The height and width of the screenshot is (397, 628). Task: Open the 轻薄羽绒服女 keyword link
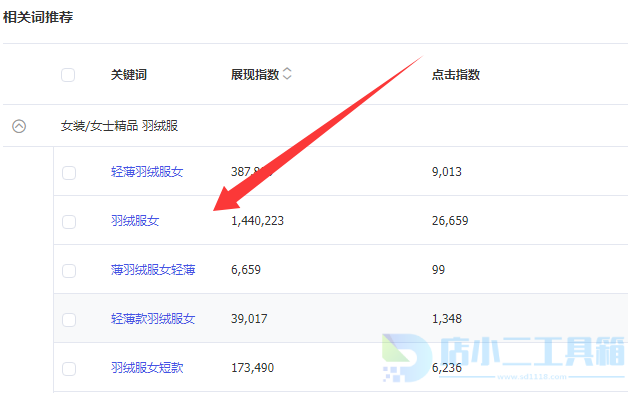point(147,172)
